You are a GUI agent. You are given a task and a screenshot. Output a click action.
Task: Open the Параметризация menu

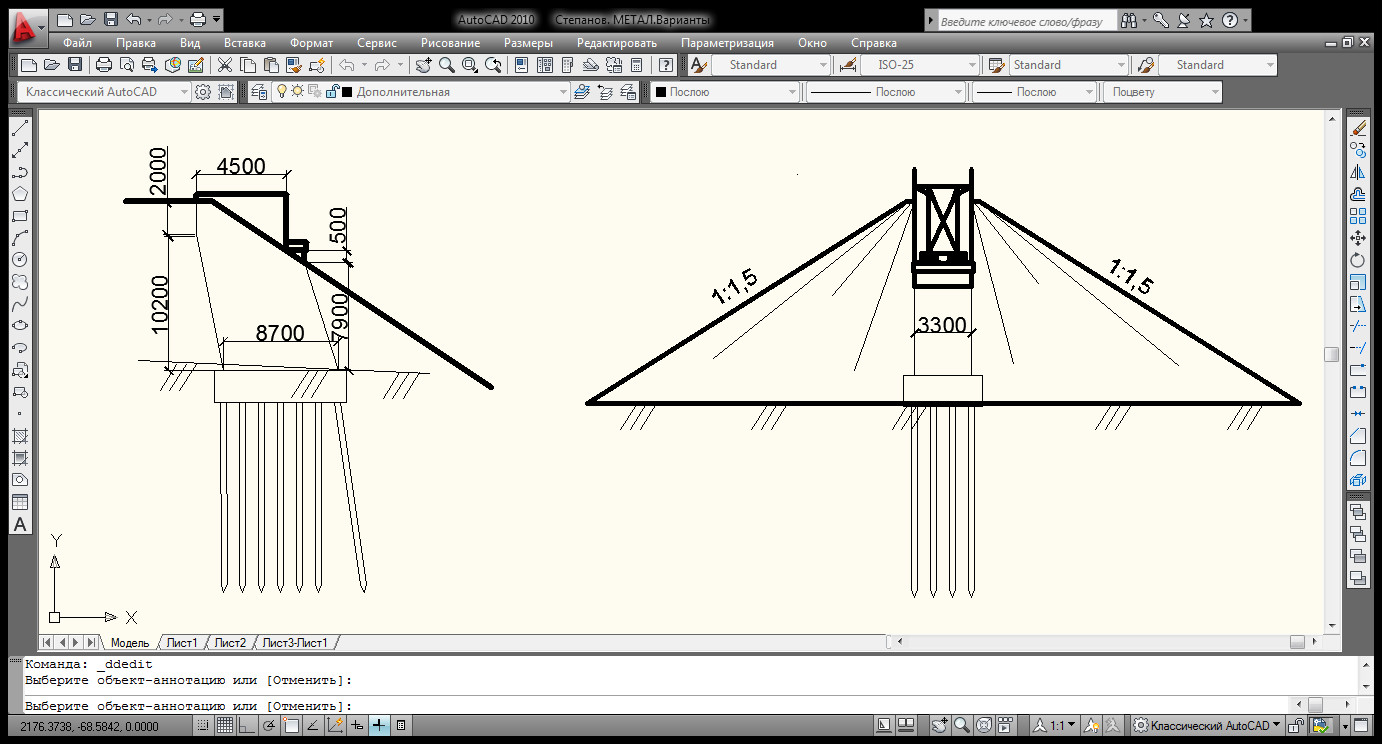point(727,43)
